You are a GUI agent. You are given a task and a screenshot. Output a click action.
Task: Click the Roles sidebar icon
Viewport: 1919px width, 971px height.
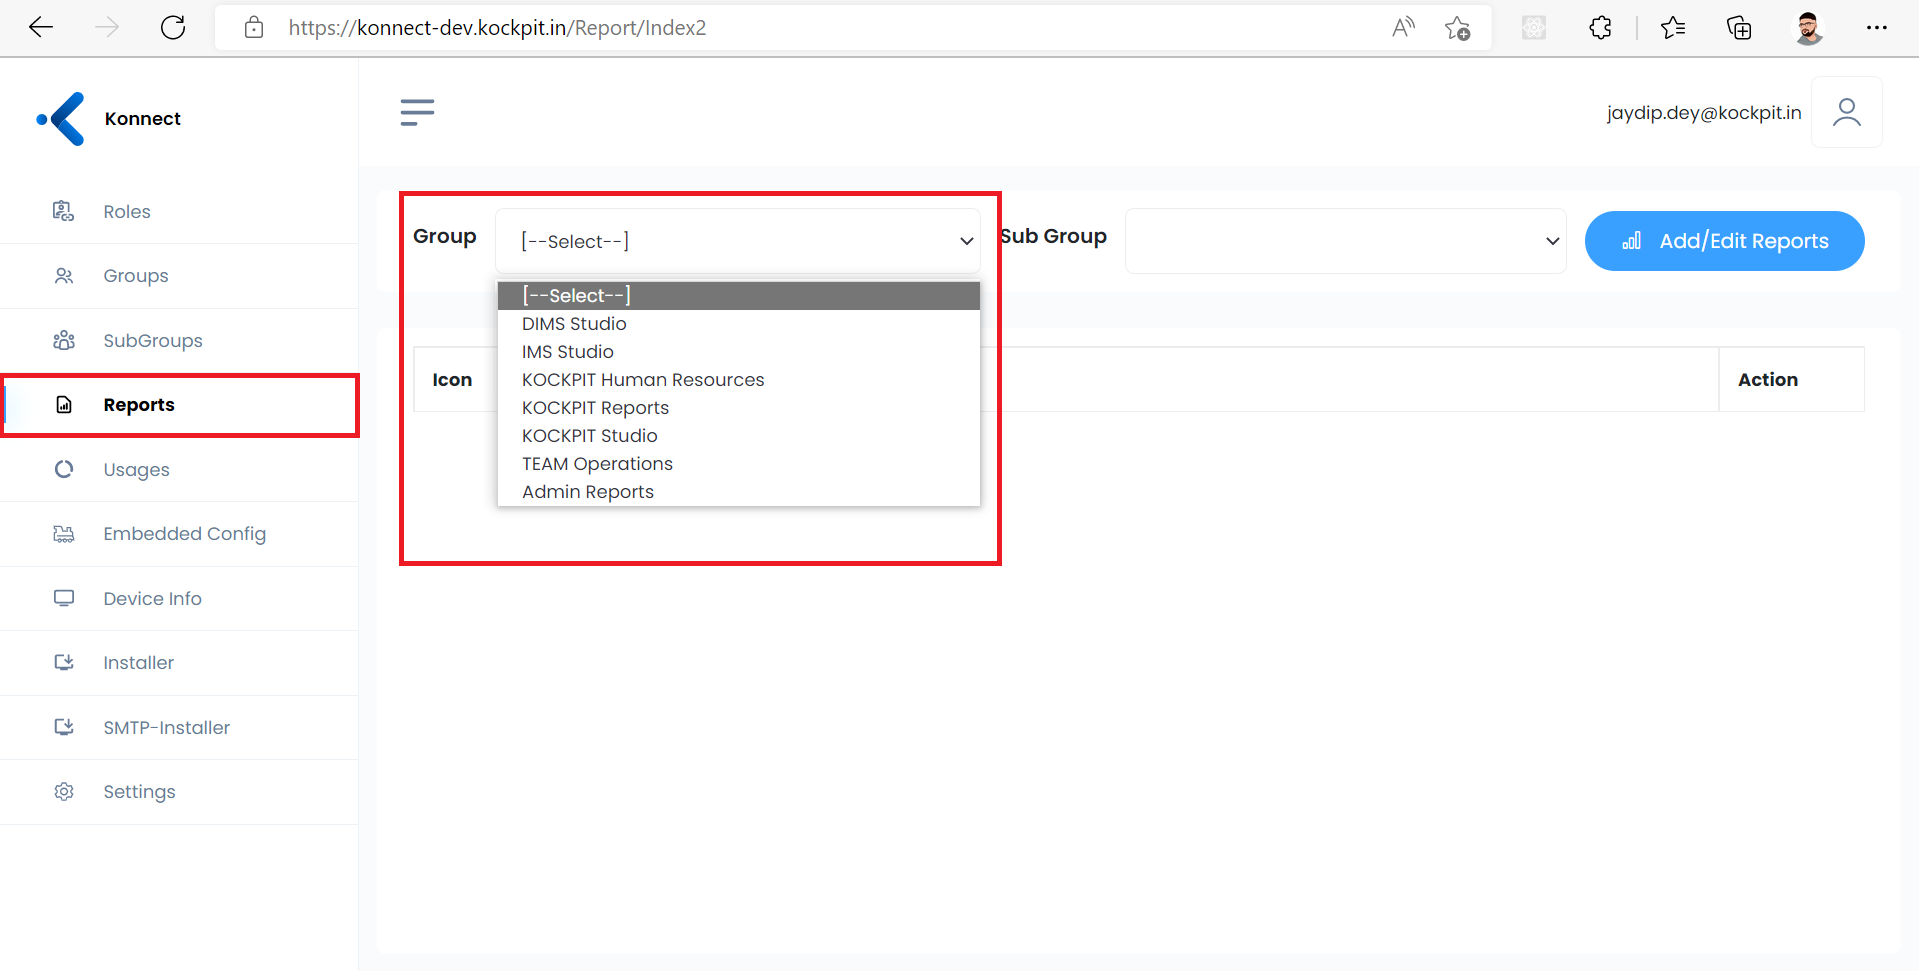point(64,211)
